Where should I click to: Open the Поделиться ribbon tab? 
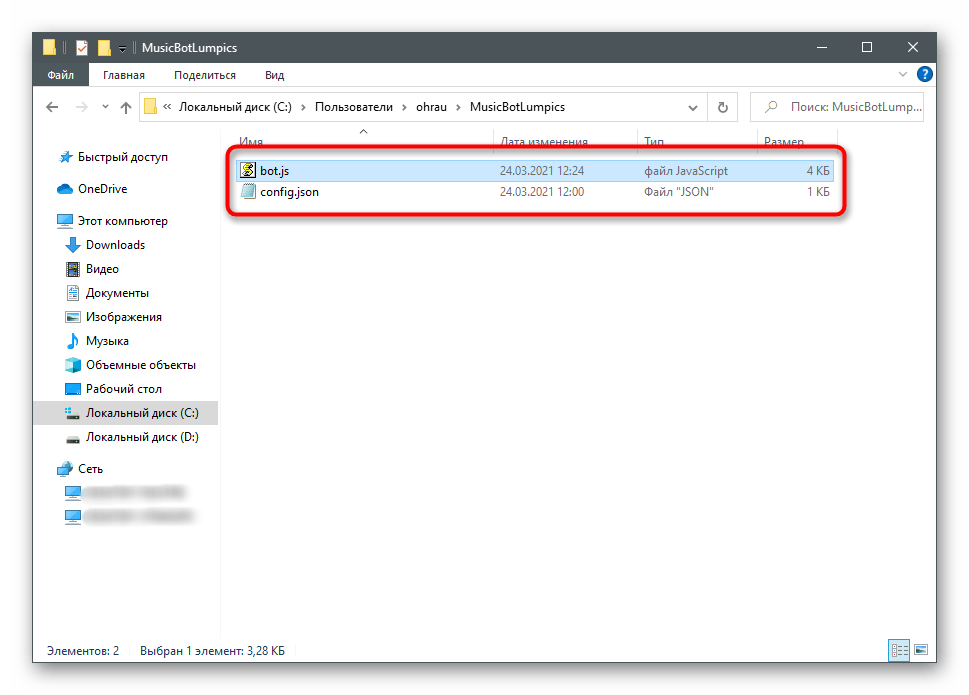(204, 75)
